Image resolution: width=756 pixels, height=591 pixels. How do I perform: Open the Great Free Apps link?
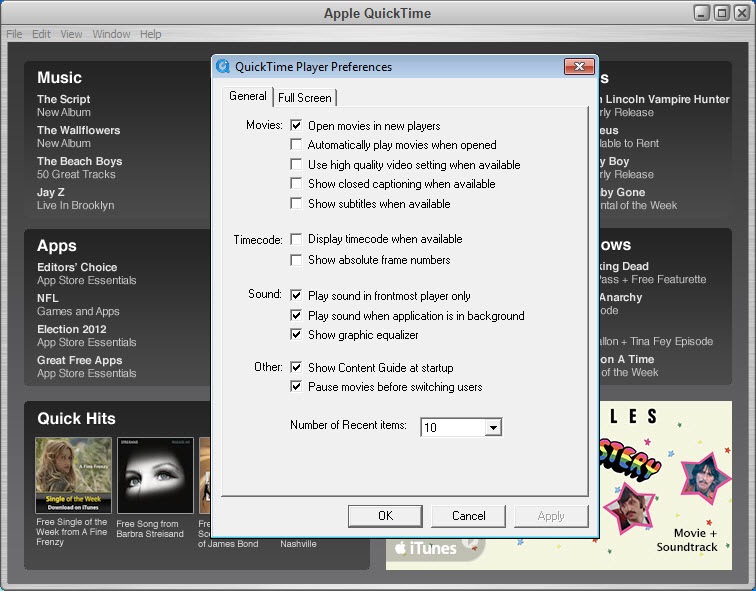pos(80,360)
